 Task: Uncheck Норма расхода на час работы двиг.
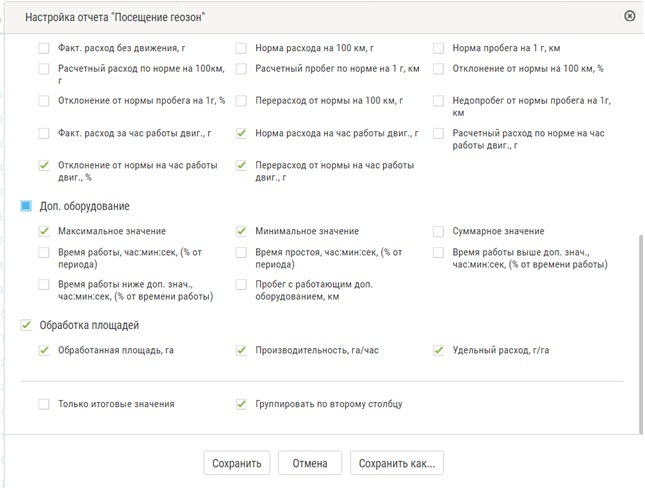click(241, 133)
